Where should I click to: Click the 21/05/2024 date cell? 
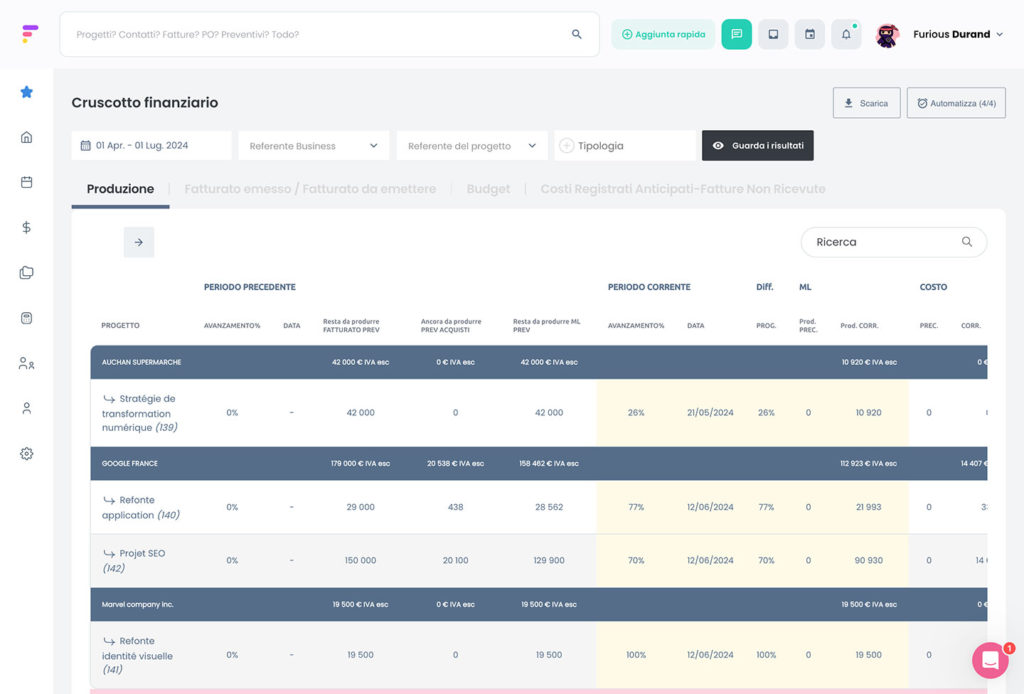click(x=710, y=413)
